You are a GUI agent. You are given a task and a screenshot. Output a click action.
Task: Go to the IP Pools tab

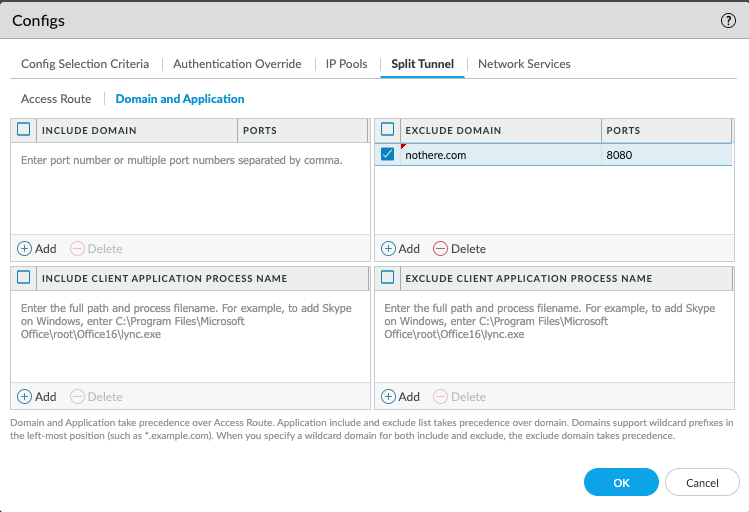coord(346,64)
